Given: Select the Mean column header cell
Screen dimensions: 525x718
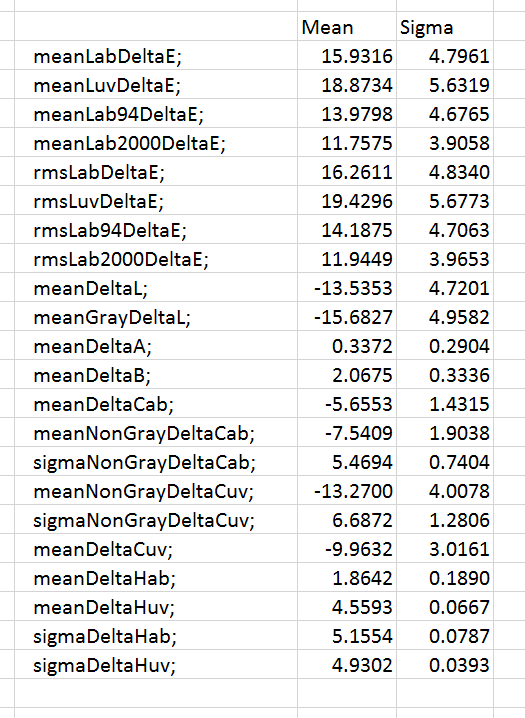Looking at the screenshot, I should click(x=346, y=27).
